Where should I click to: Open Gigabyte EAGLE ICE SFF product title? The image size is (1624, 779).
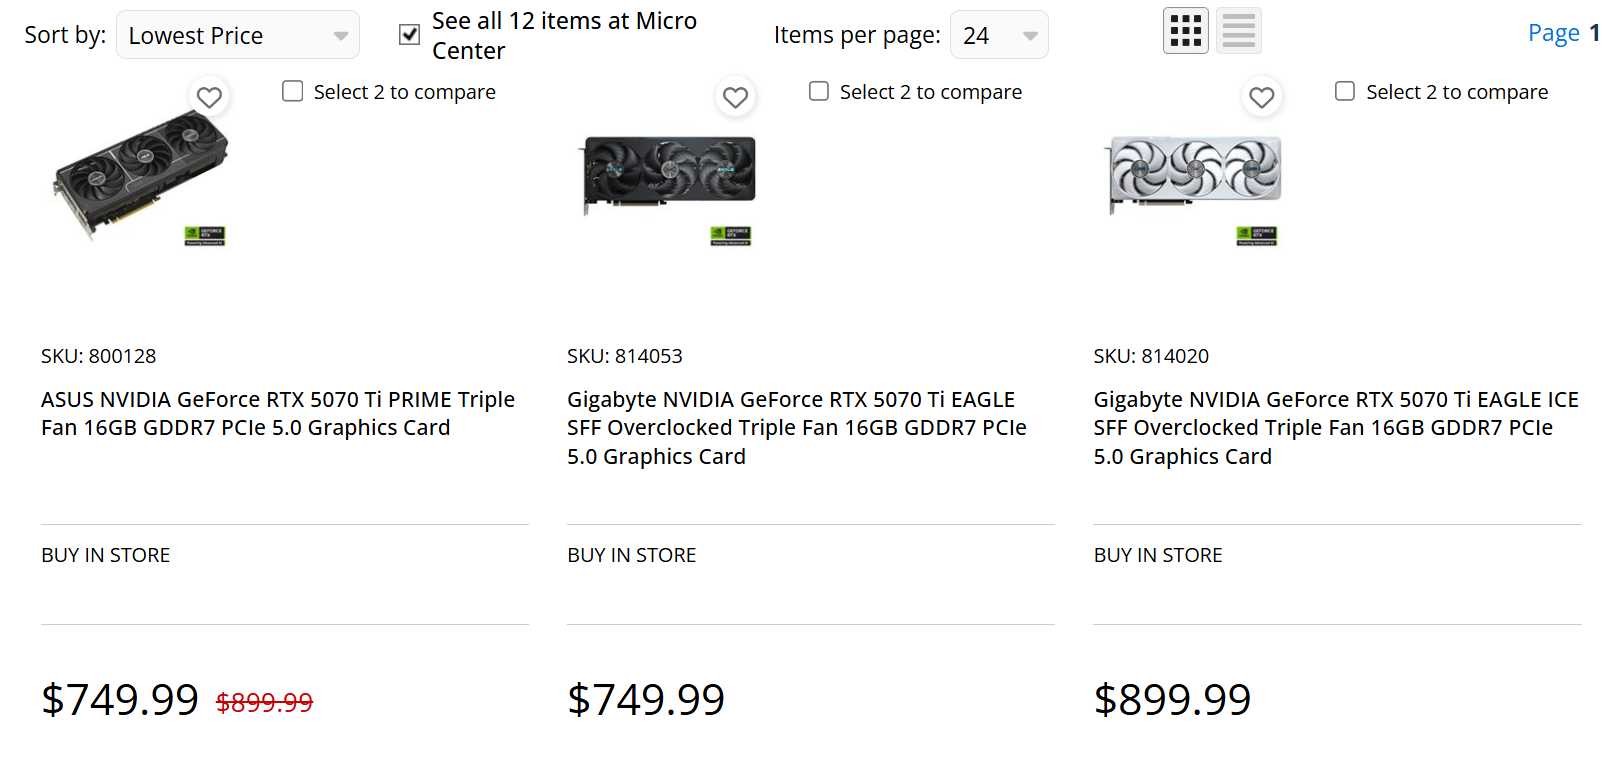click(1335, 428)
